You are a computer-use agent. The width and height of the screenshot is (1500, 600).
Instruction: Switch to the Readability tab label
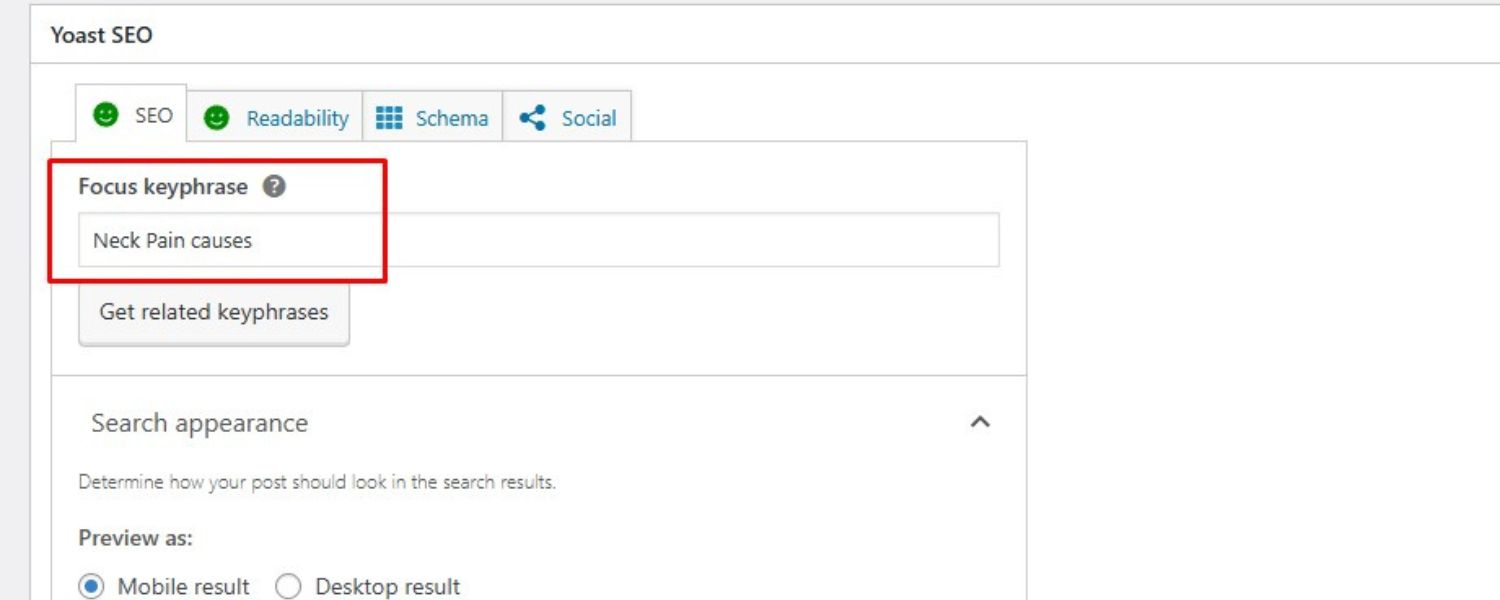point(297,118)
